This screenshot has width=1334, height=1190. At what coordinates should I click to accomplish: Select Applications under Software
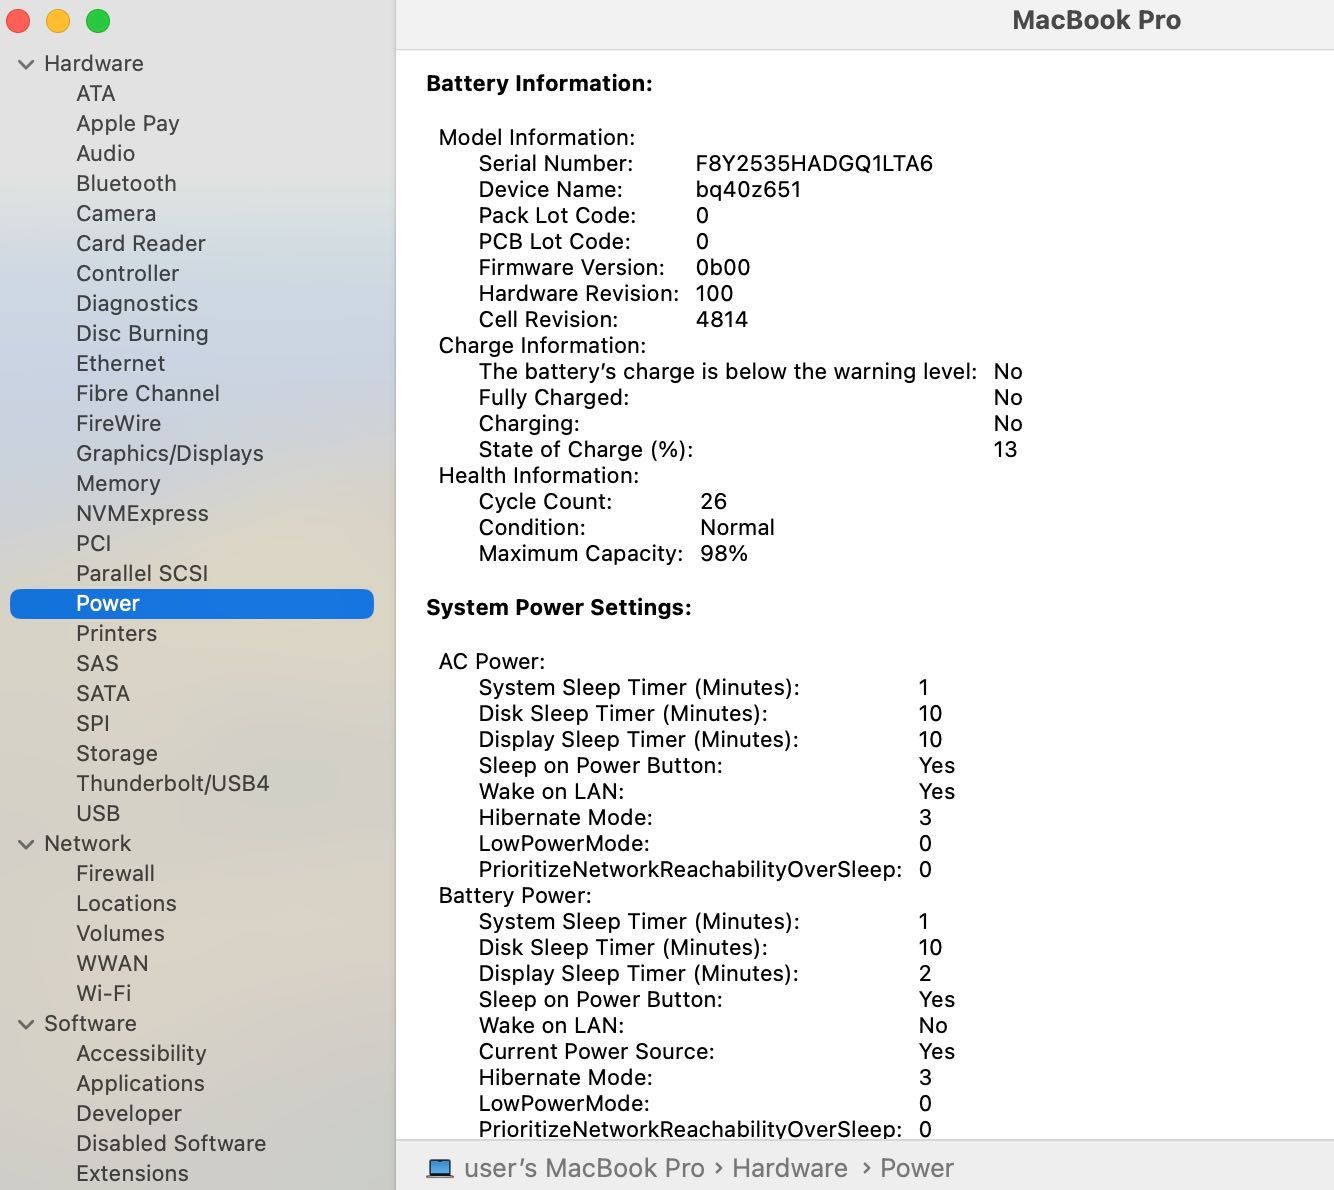point(140,1083)
